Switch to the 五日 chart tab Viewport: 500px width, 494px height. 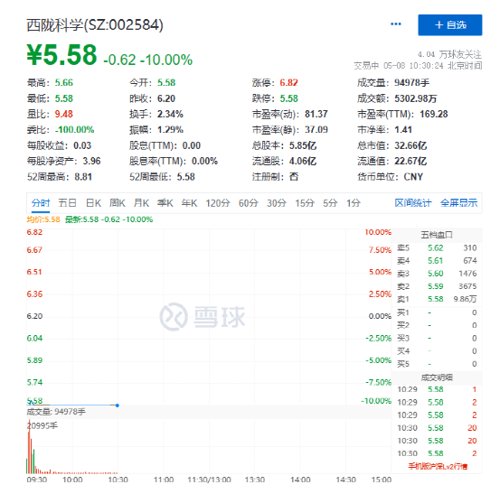[x=67, y=203]
